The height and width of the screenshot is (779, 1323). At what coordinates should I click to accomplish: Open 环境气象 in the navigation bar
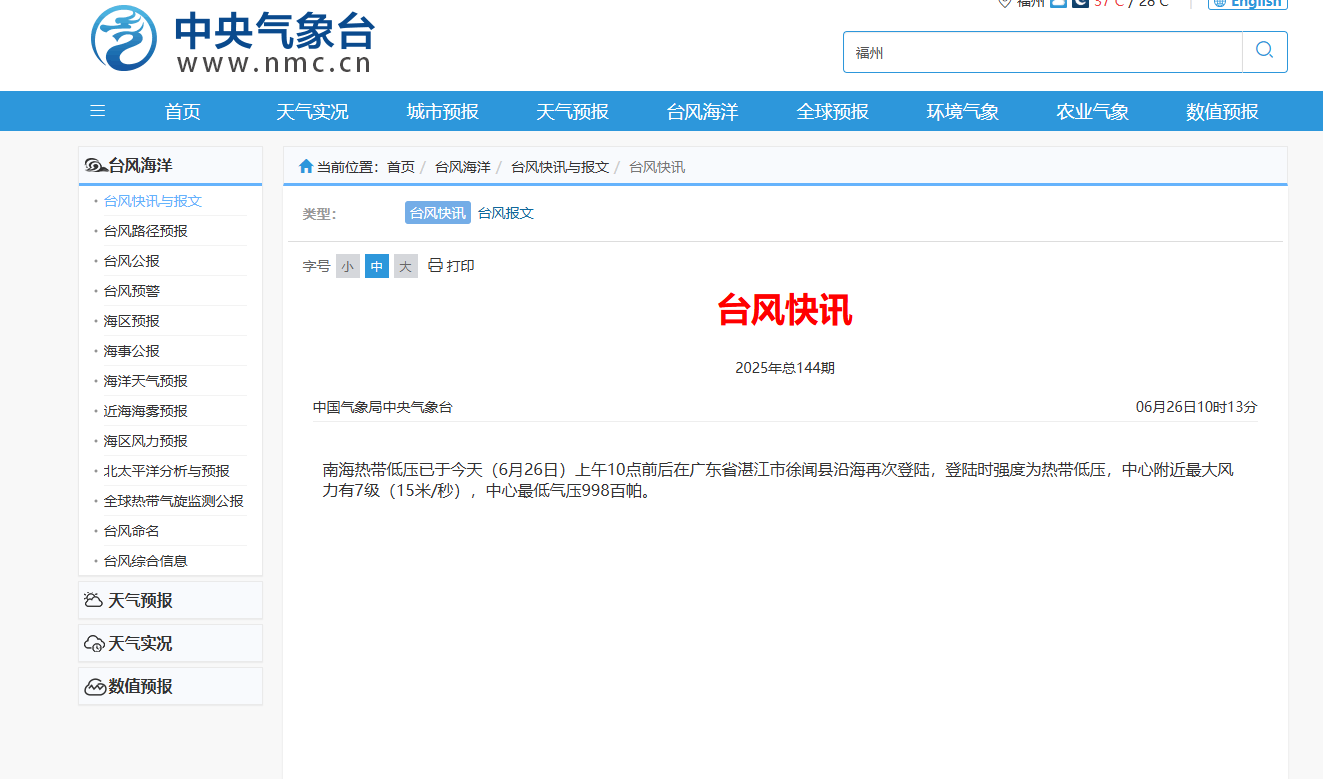click(x=962, y=111)
